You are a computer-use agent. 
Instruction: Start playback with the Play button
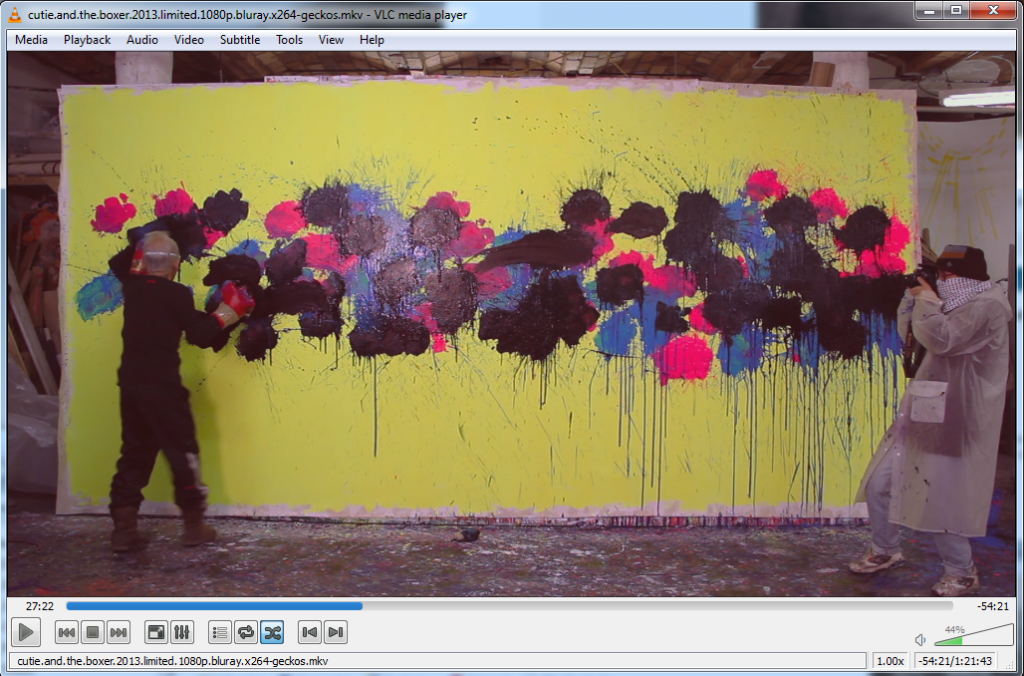click(x=26, y=632)
